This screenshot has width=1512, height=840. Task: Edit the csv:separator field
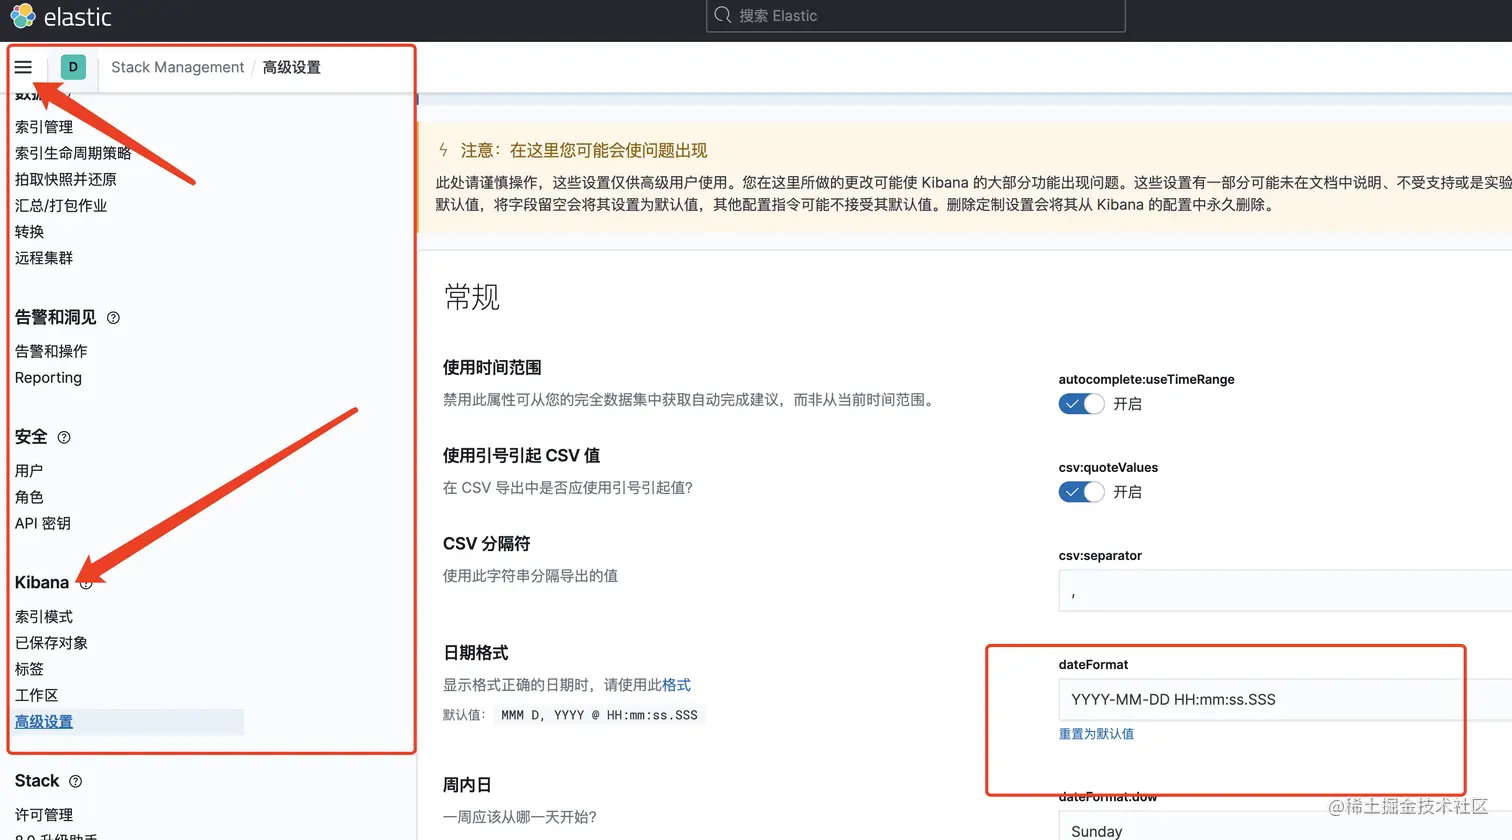[1285, 591]
